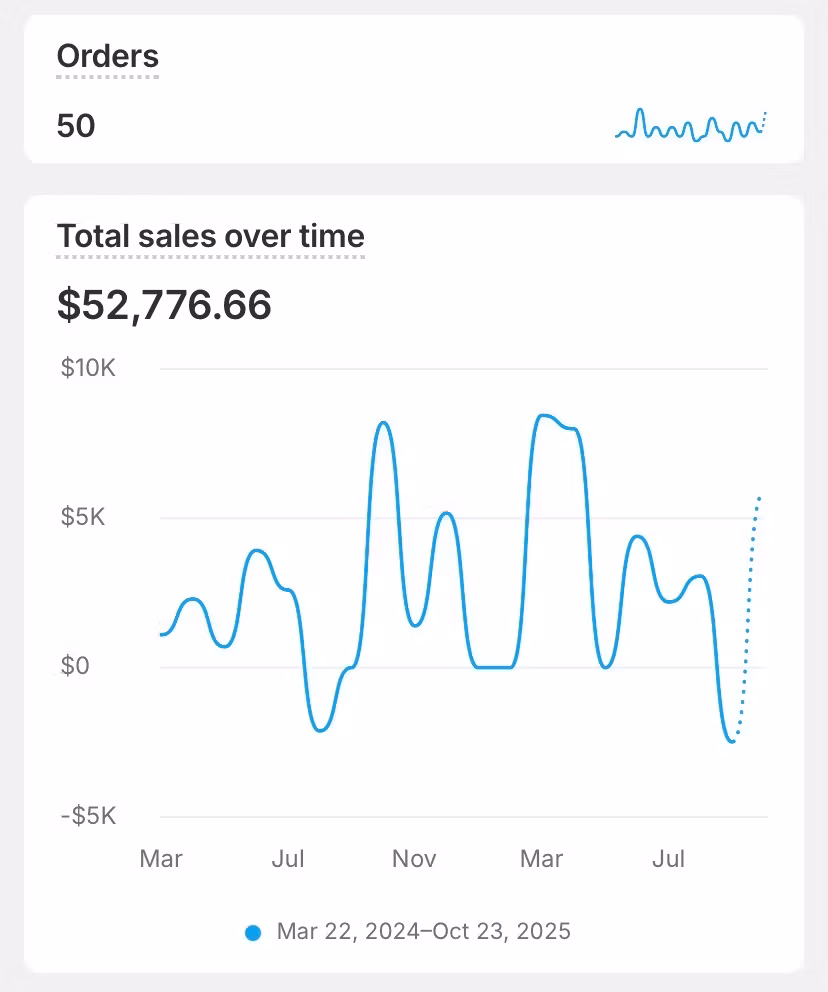Select the last Jul label on the x-axis

(668, 859)
